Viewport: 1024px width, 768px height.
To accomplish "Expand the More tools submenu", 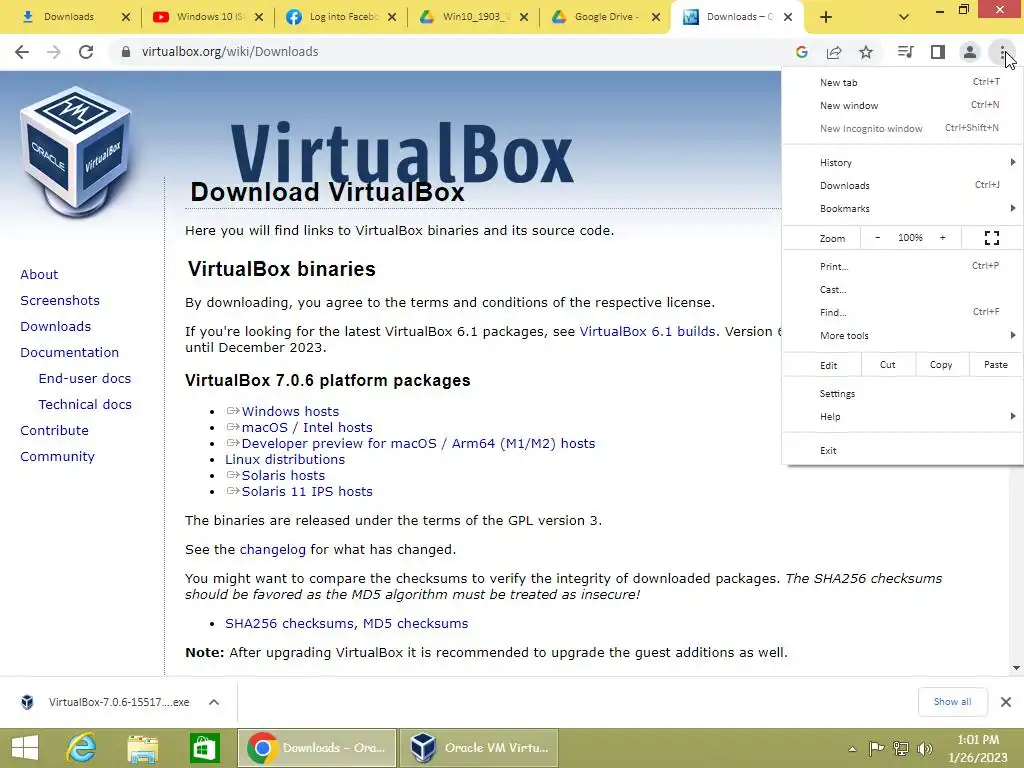I will (x=903, y=336).
